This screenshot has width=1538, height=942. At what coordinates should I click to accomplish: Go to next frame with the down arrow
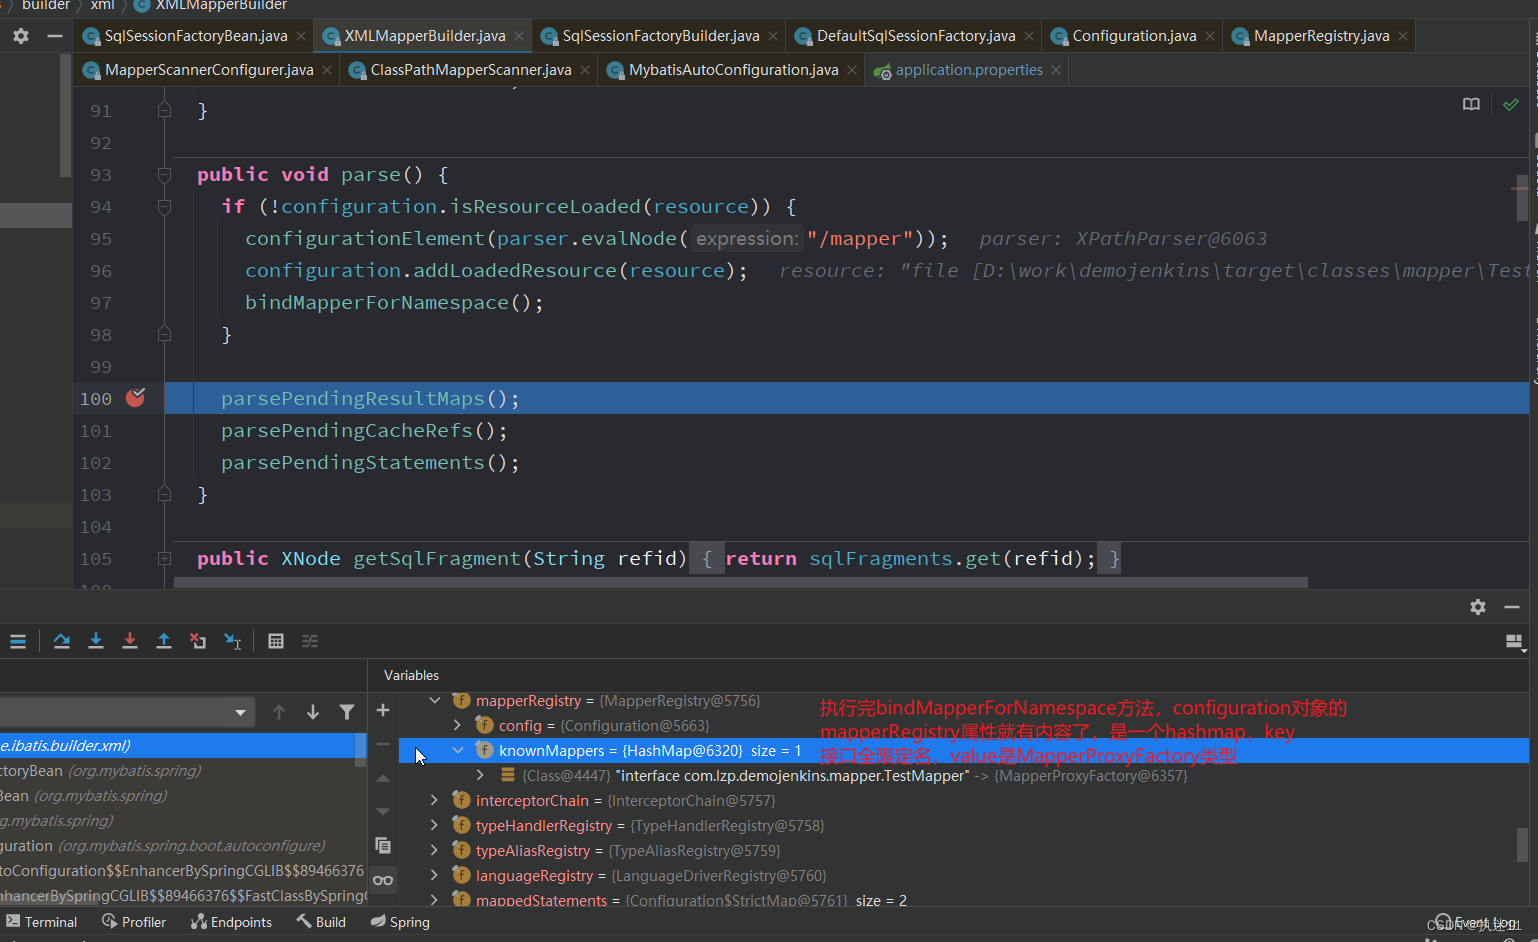point(313,712)
